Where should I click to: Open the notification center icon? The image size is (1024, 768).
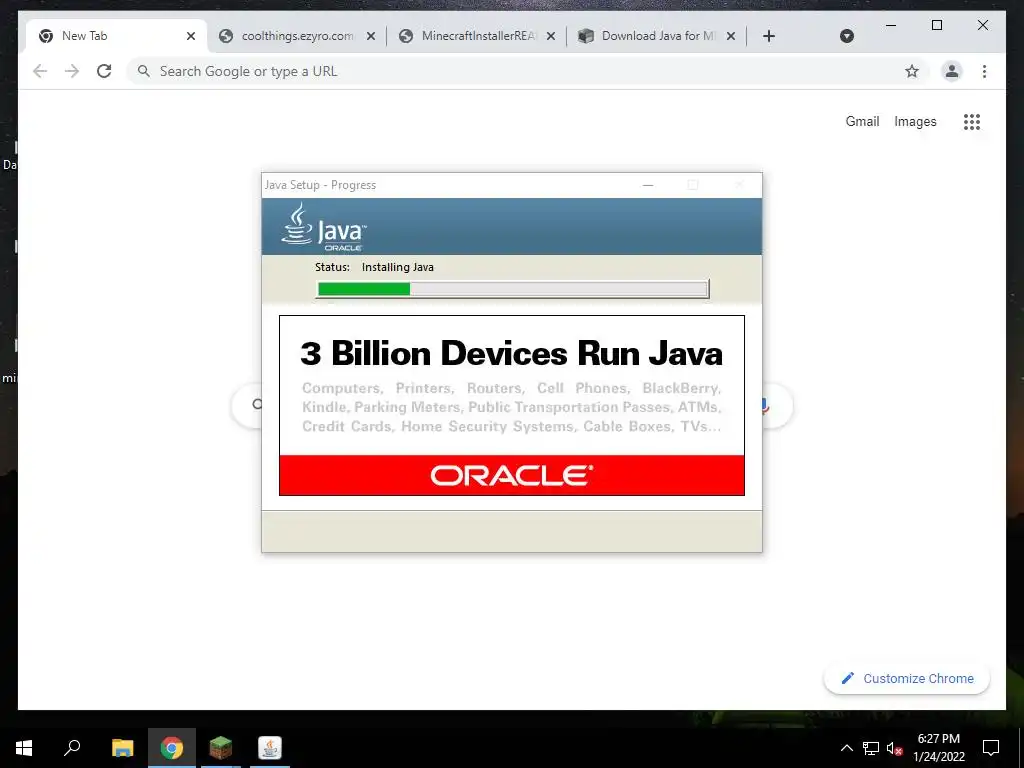(991, 748)
